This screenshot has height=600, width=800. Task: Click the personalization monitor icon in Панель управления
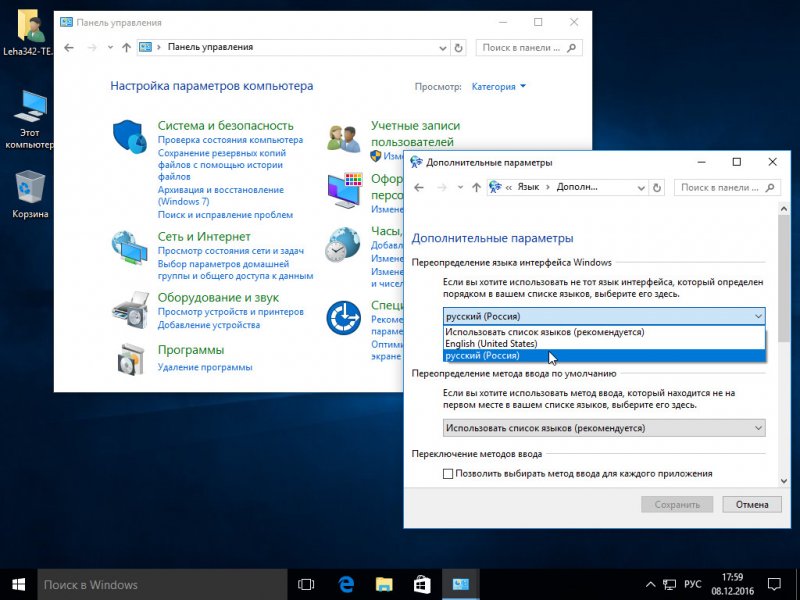coord(344,190)
